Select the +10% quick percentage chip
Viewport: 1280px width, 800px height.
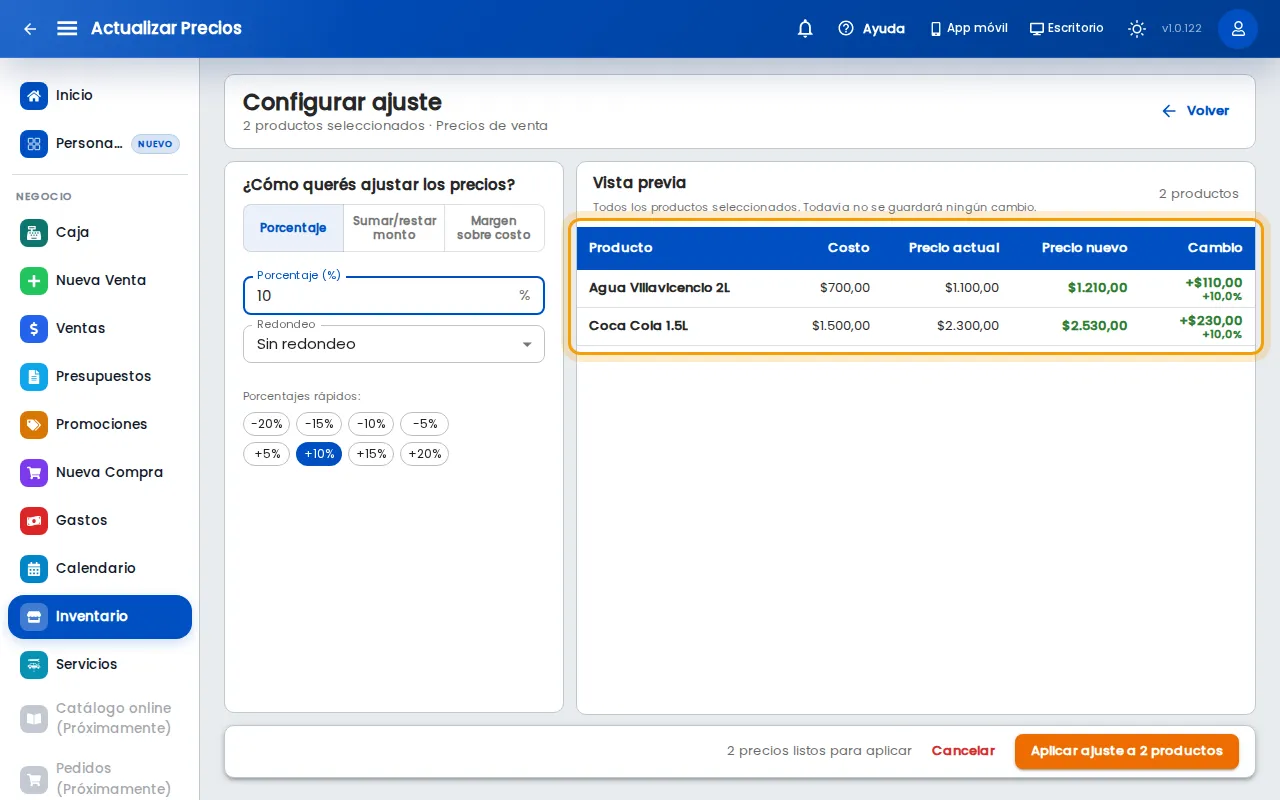point(319,454)
